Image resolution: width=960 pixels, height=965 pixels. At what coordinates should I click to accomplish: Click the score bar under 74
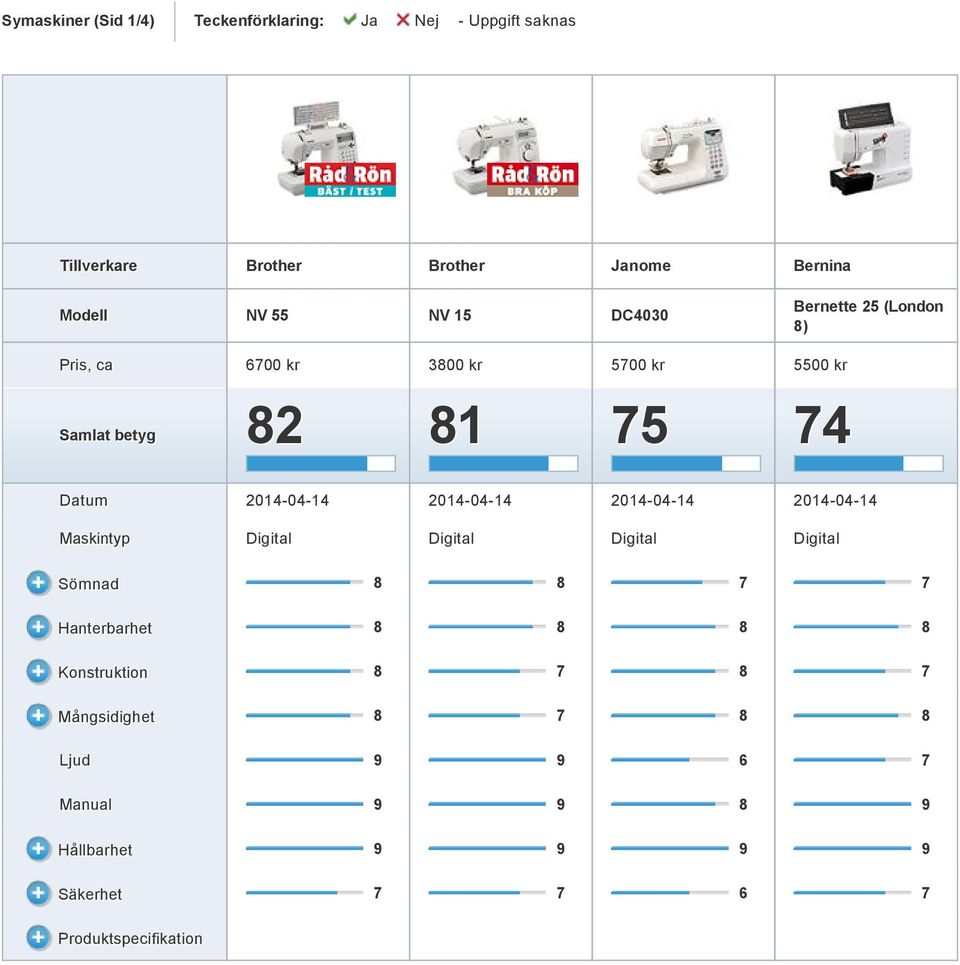pos(868,463)
